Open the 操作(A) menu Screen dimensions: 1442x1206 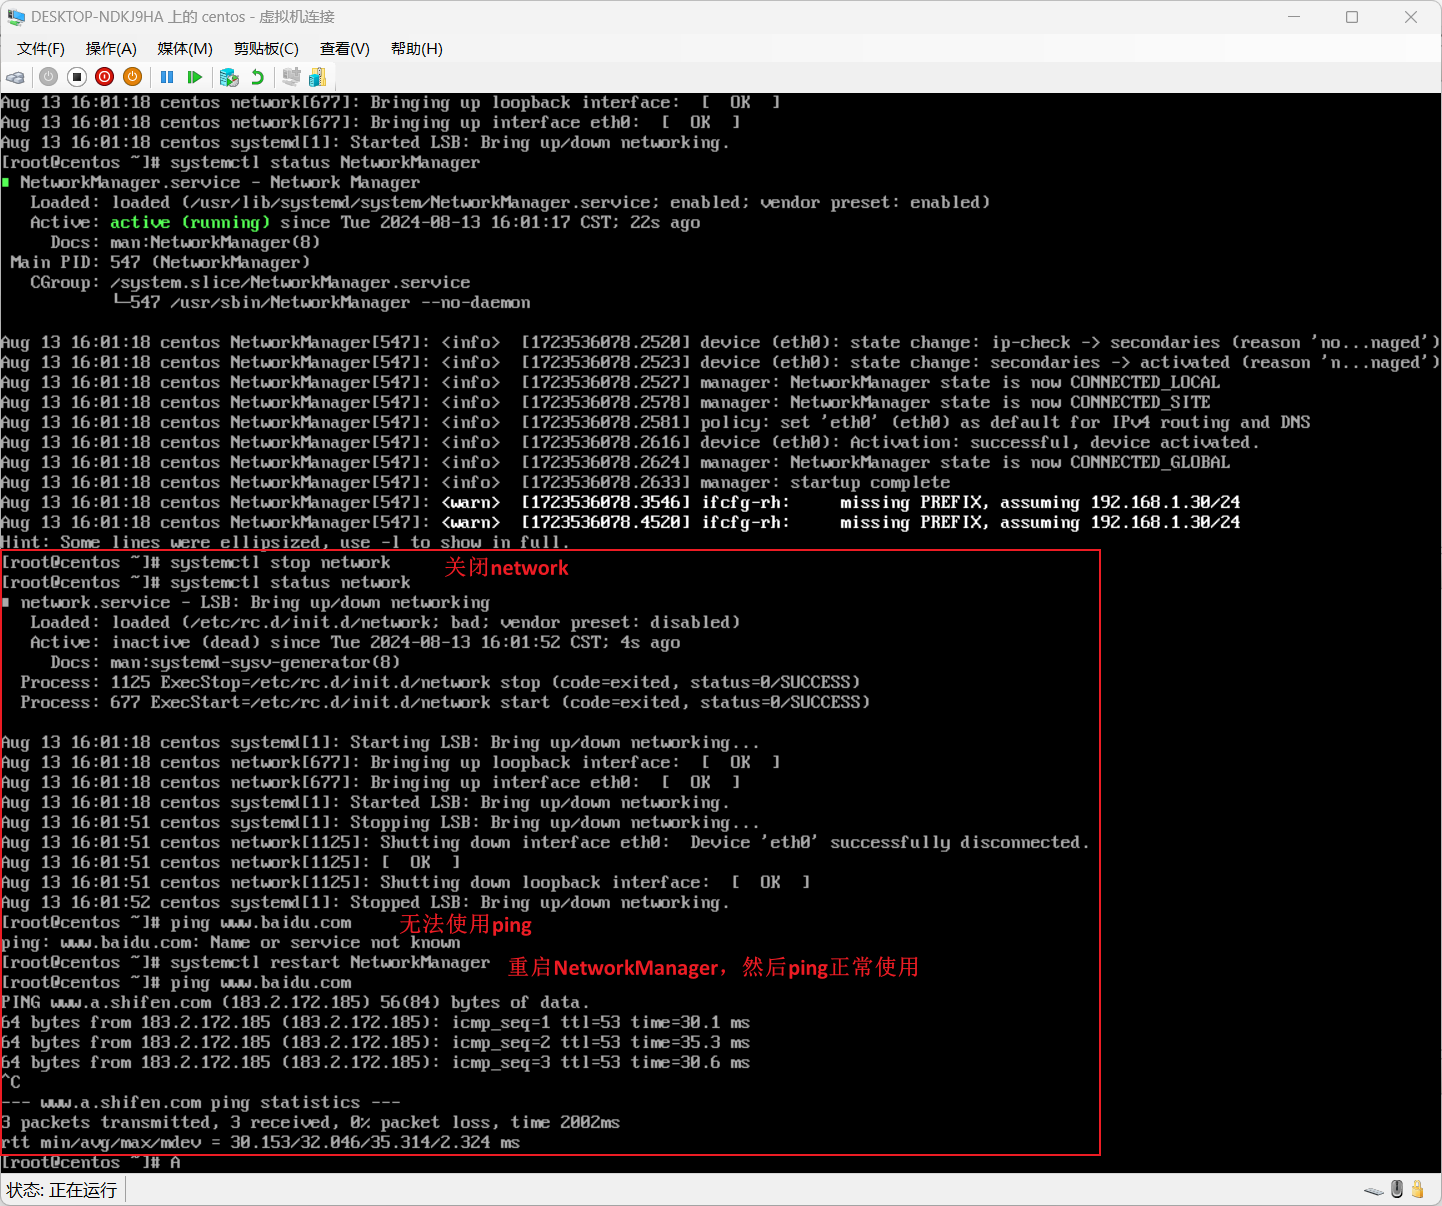pyautogui.click(x=111, y=49)
